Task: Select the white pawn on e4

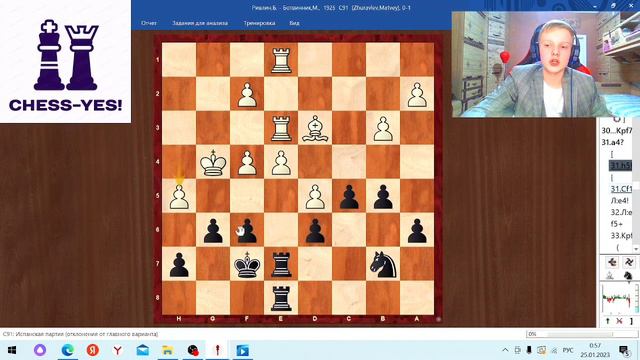Action: click(x=281, y=163)
